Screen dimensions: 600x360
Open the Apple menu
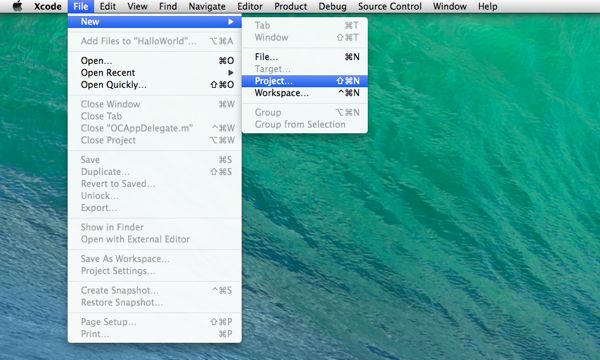(17, 6)
